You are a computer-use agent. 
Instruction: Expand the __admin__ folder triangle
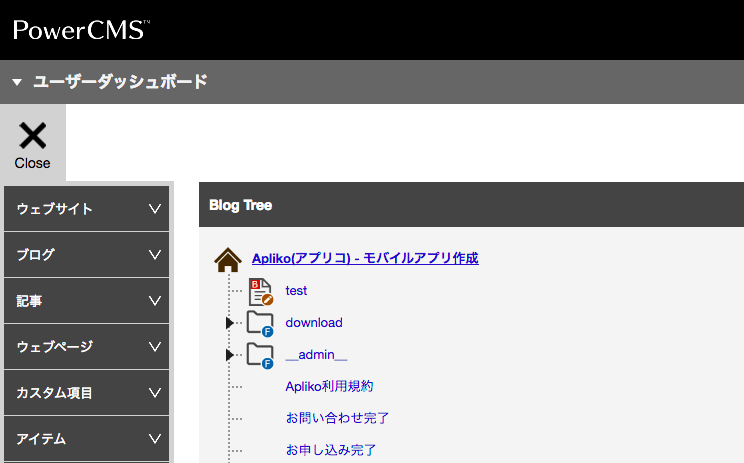click(x=230, y=355)
